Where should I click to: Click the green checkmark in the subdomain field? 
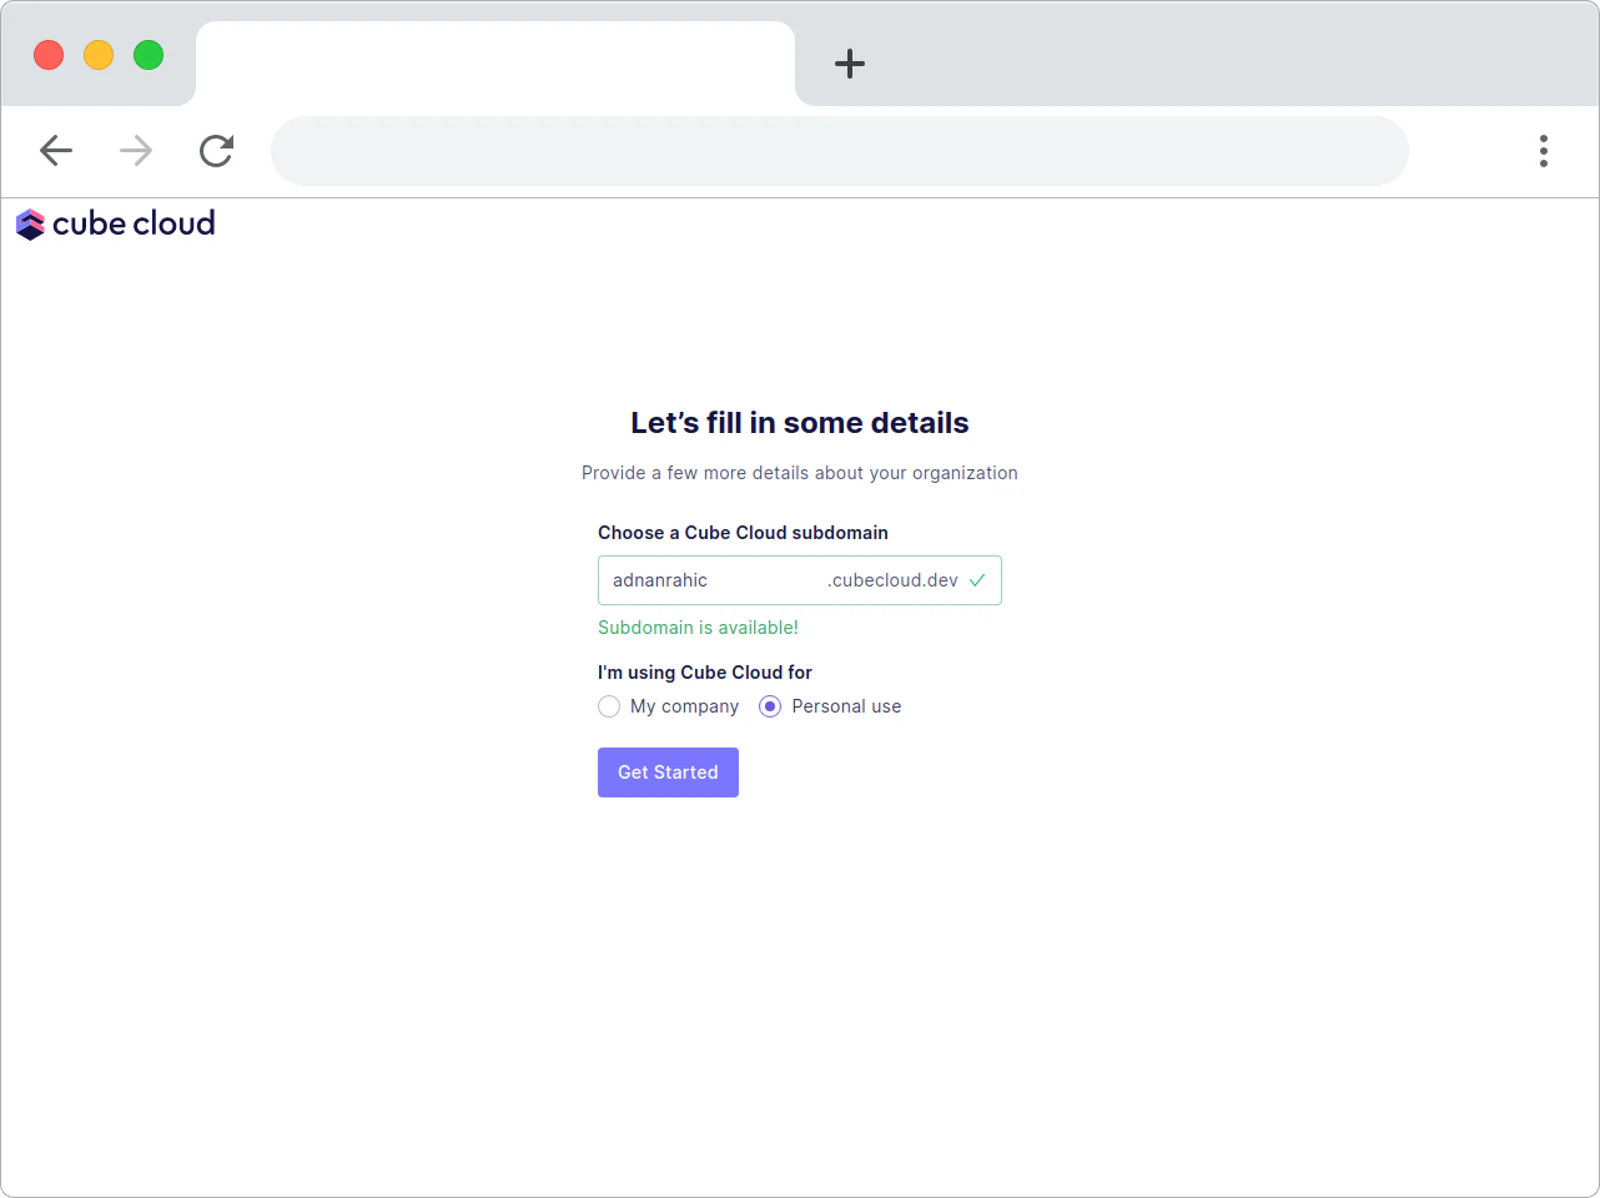(x=977, y=580)
